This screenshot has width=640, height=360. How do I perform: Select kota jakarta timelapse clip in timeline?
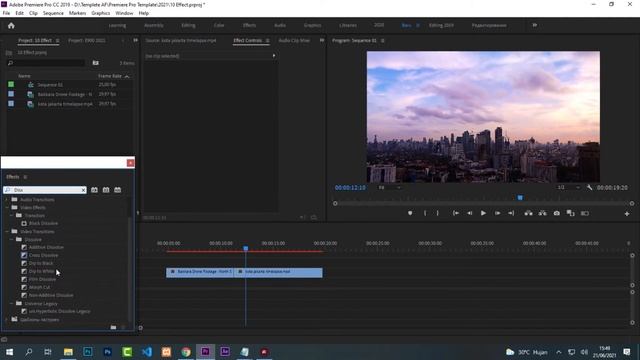tap(278, 272)
